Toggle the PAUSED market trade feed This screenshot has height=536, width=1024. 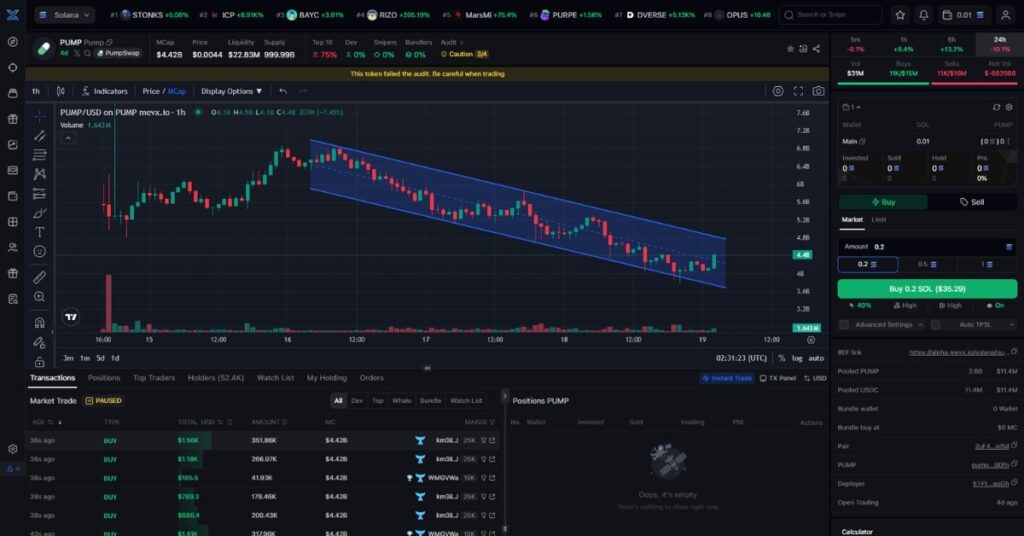pos(104,401)
